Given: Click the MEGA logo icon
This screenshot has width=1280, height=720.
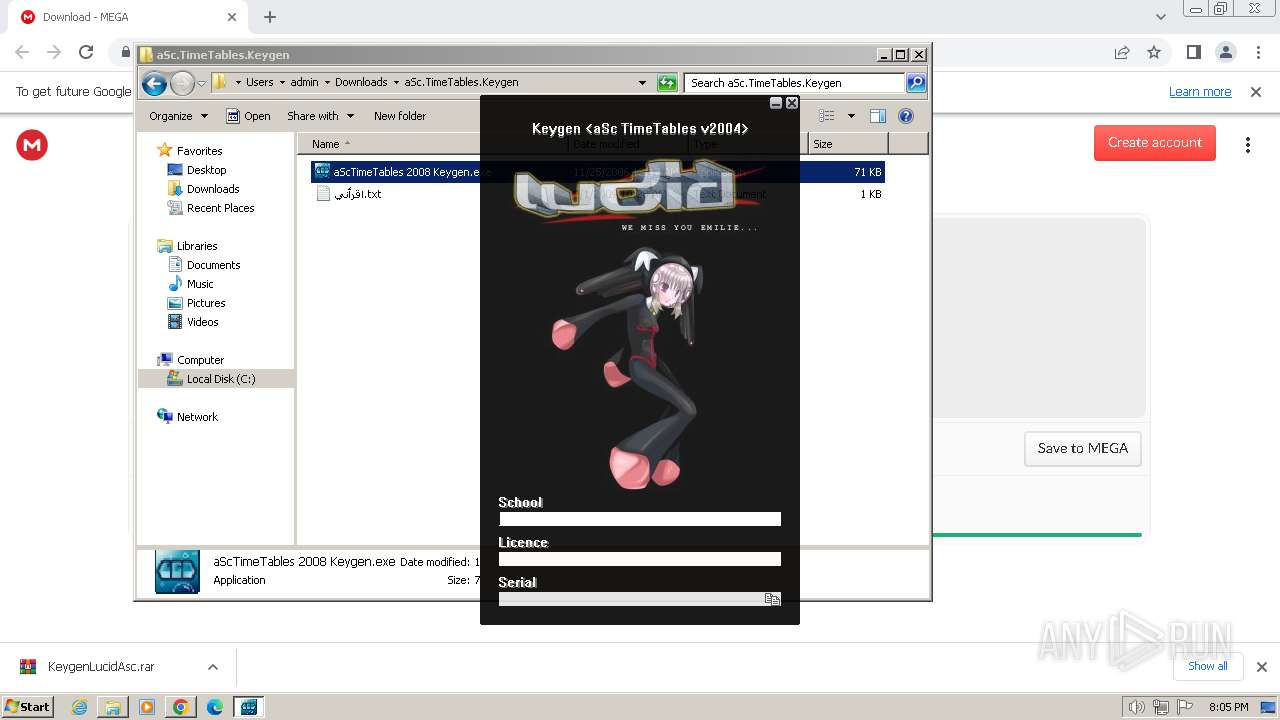Looking at the screenshot, I should 32,145.
